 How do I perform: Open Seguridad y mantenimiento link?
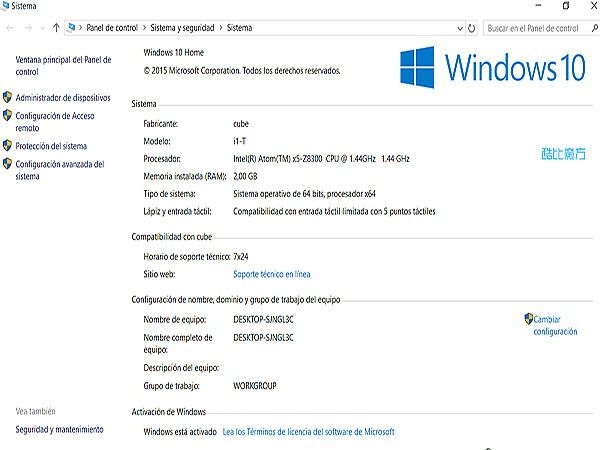59,429
